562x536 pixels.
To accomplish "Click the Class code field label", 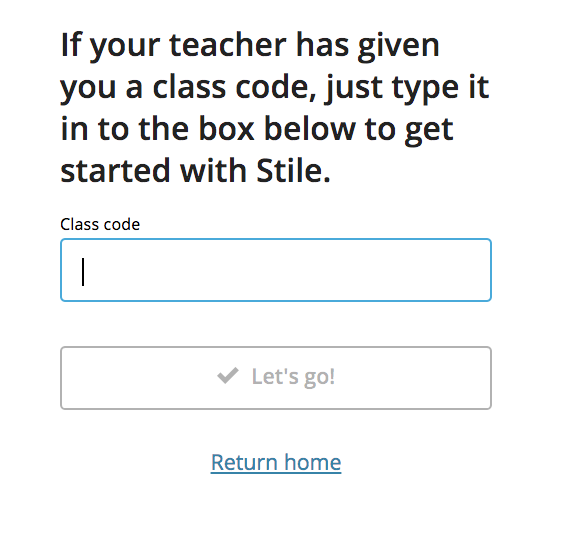I will (x=100, y=224).
